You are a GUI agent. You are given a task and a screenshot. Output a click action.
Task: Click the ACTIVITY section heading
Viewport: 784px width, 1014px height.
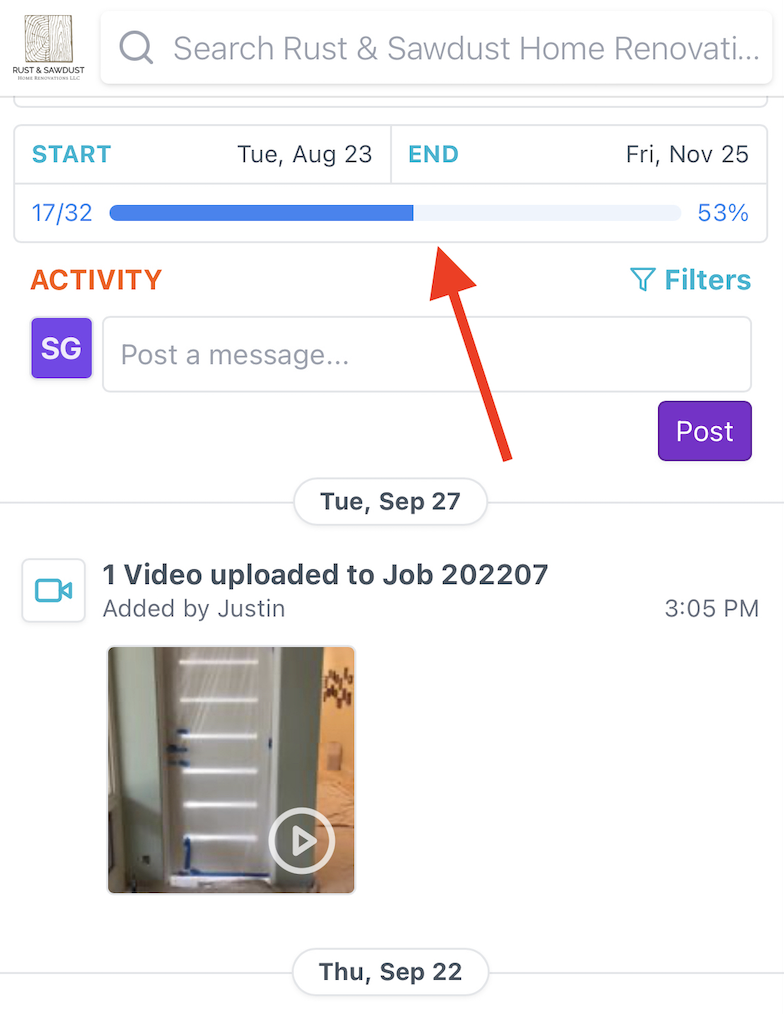[96, 279]
